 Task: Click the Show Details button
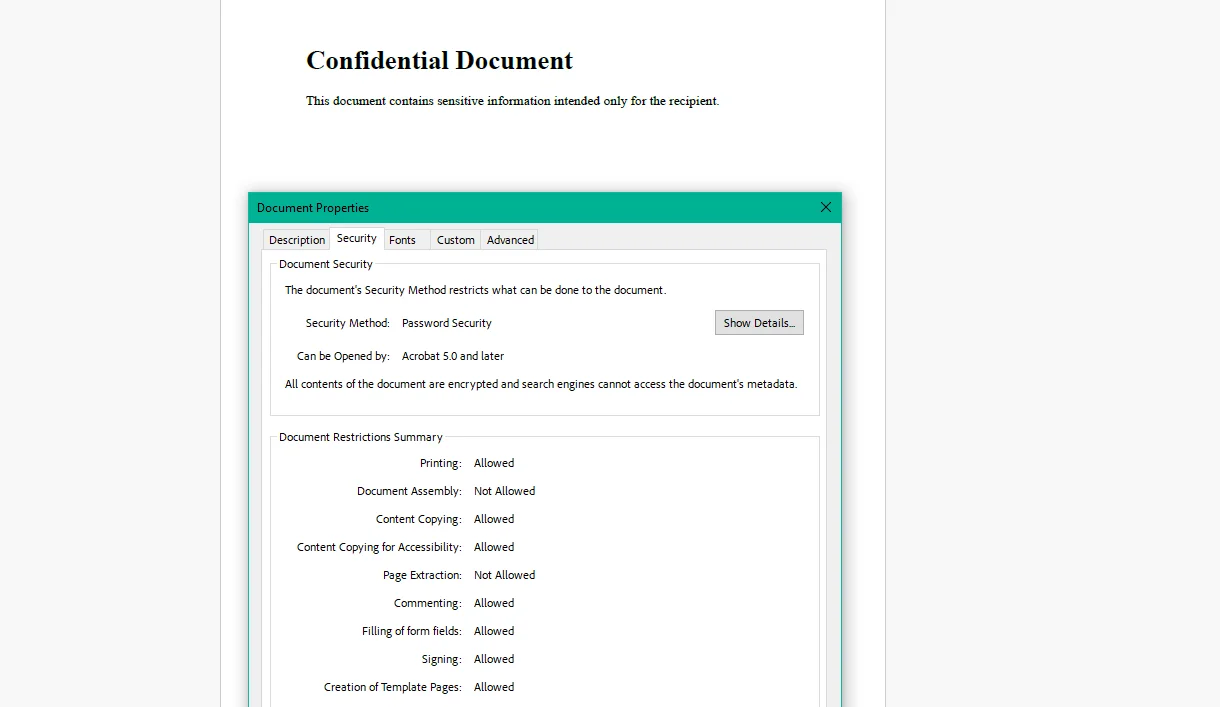[x=759, y=322]
